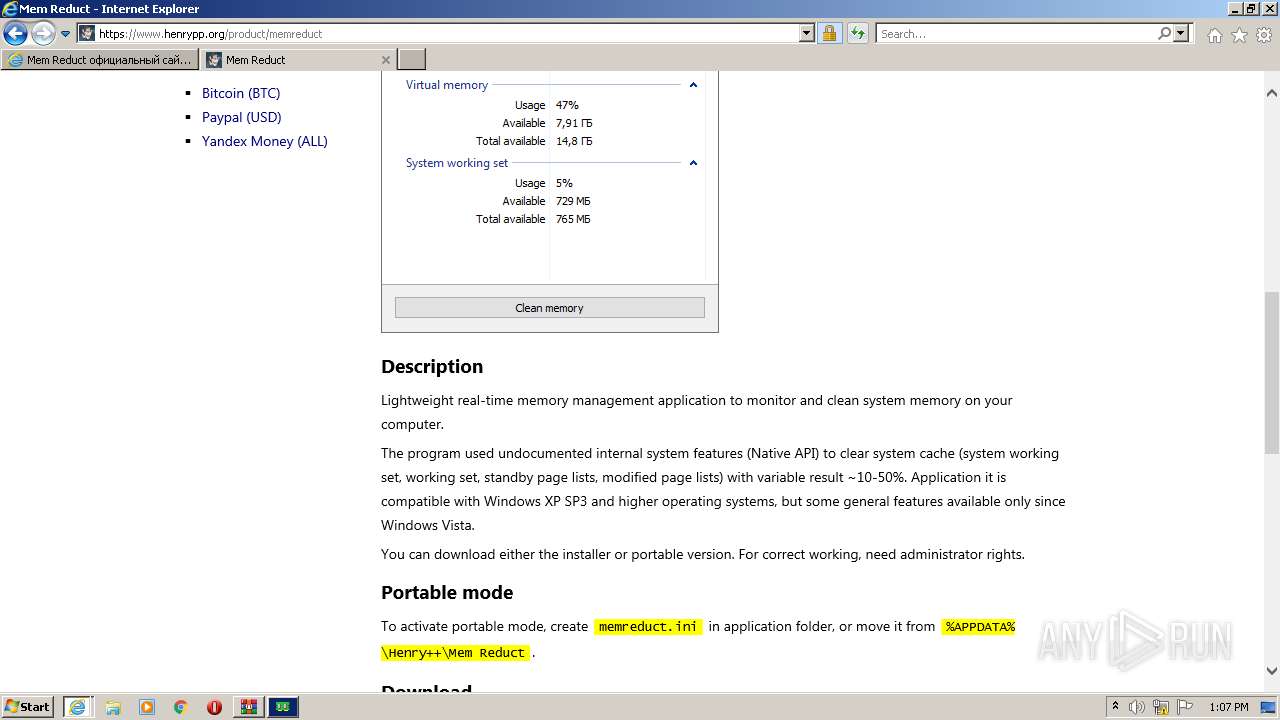Show the security report lock icon
This screenshot has width=1280, height=720.
[x=829, y=34]
